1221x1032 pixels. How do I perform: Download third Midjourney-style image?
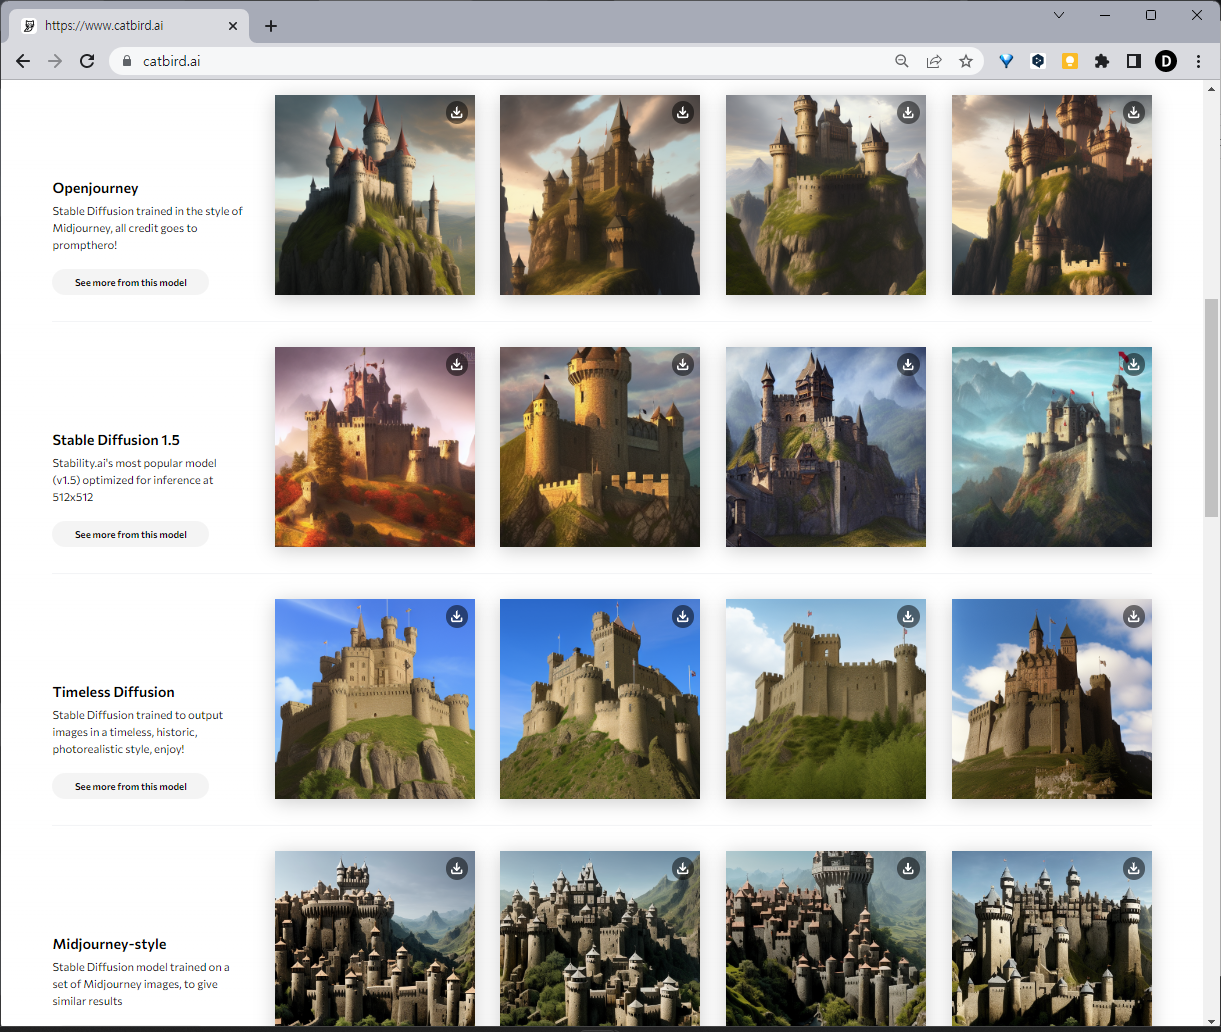[x=908, y=869]
